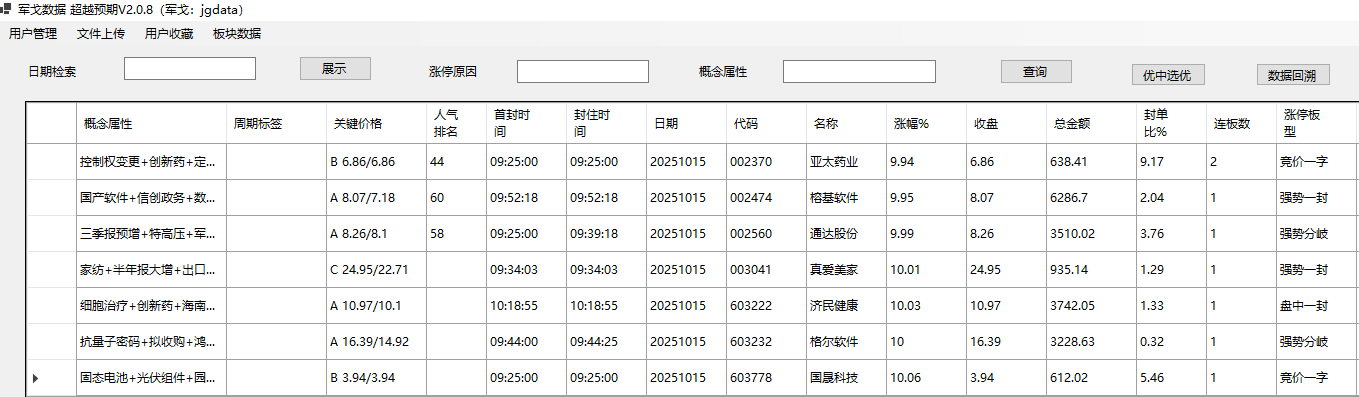Open the 用户管理 menu
This screenshot has height=397, width=1359.
pos(33,34)
